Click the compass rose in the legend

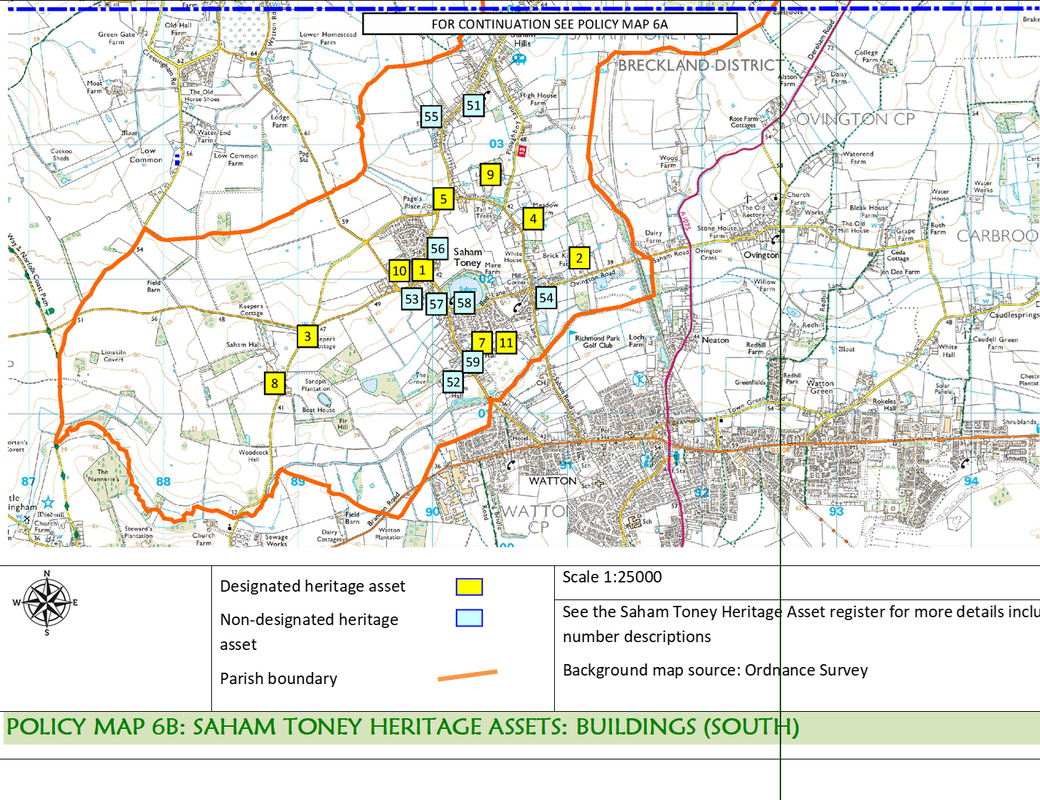[x=46, y=602]
